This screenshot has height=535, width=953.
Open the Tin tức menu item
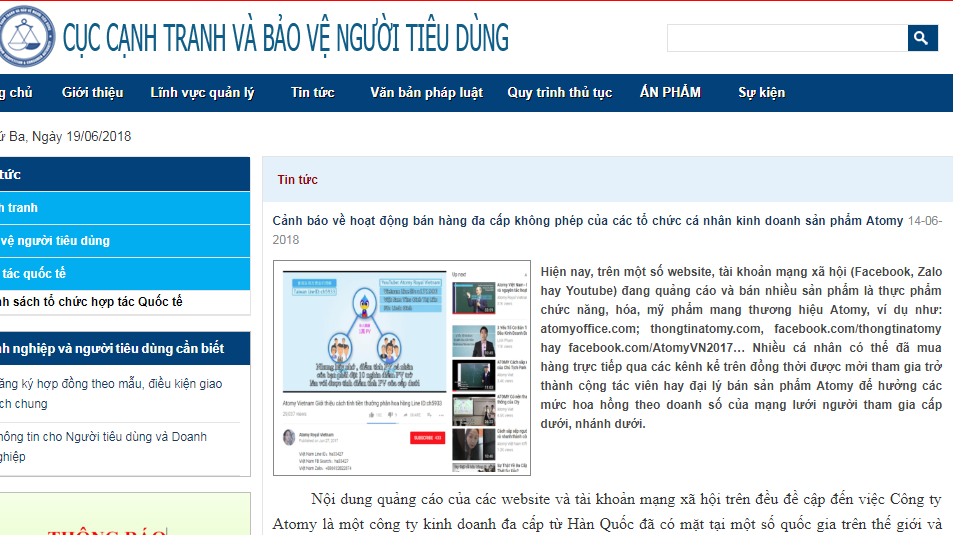coord(312,92)
